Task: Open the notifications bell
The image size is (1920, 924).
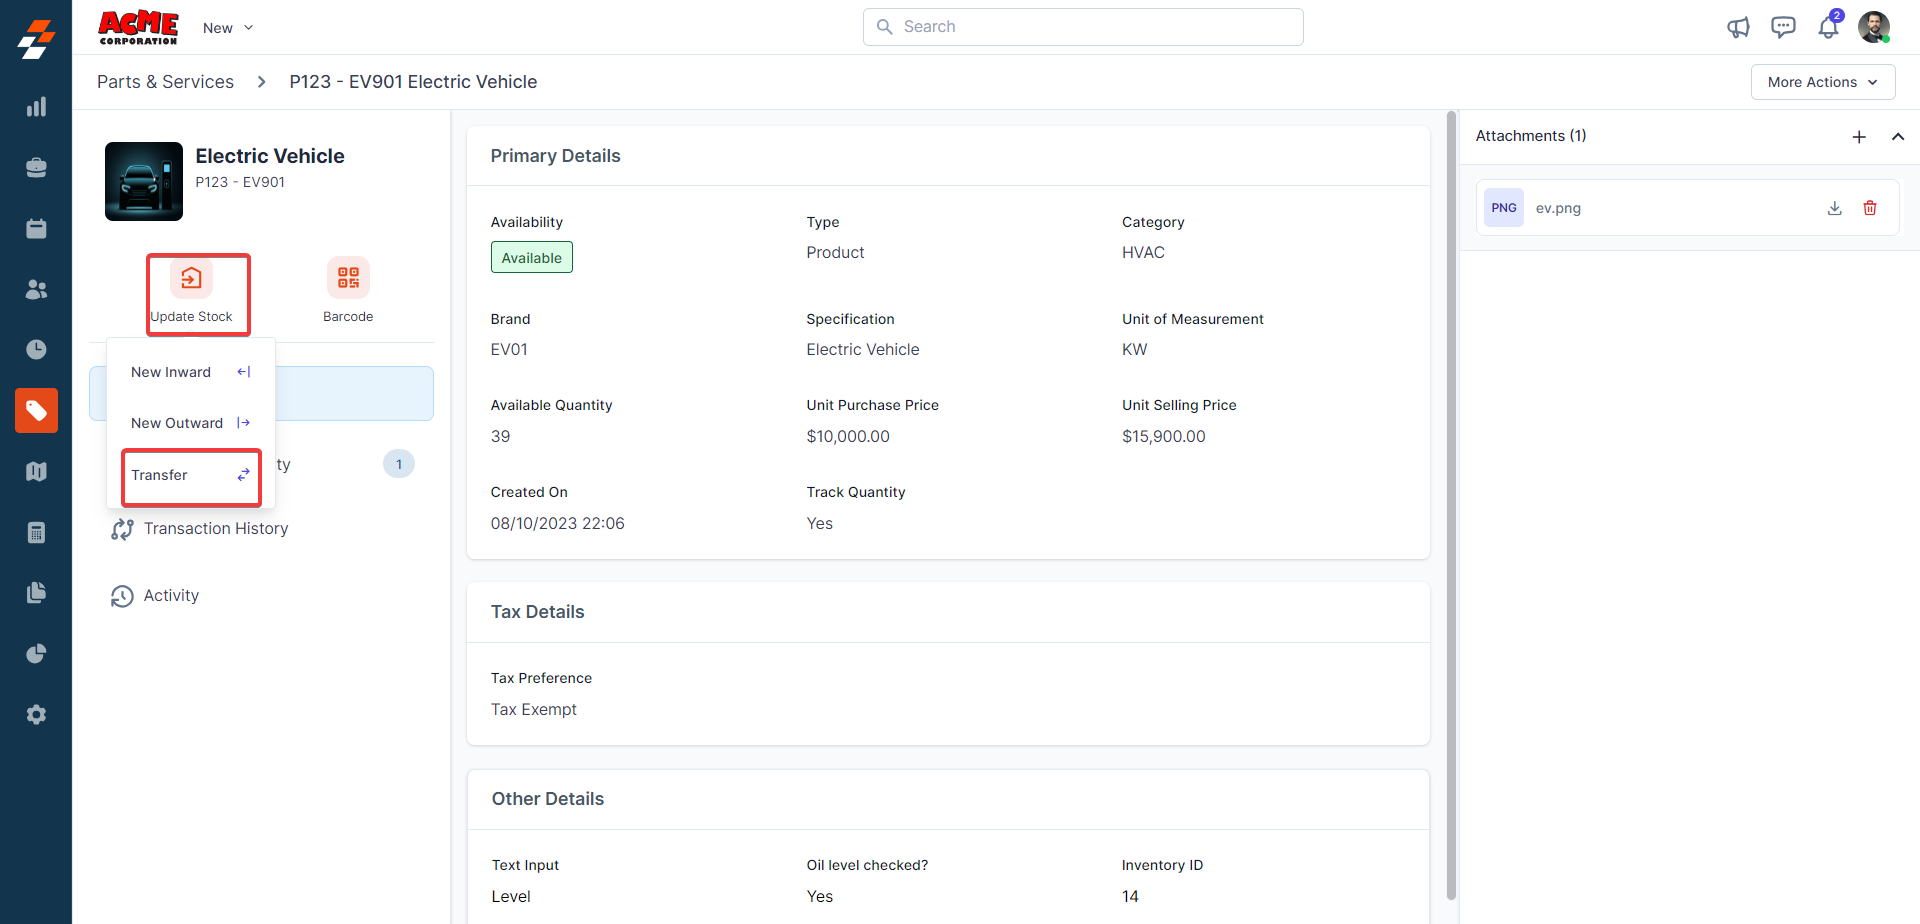Action: pyautogui.click(x=1828, y=27)
